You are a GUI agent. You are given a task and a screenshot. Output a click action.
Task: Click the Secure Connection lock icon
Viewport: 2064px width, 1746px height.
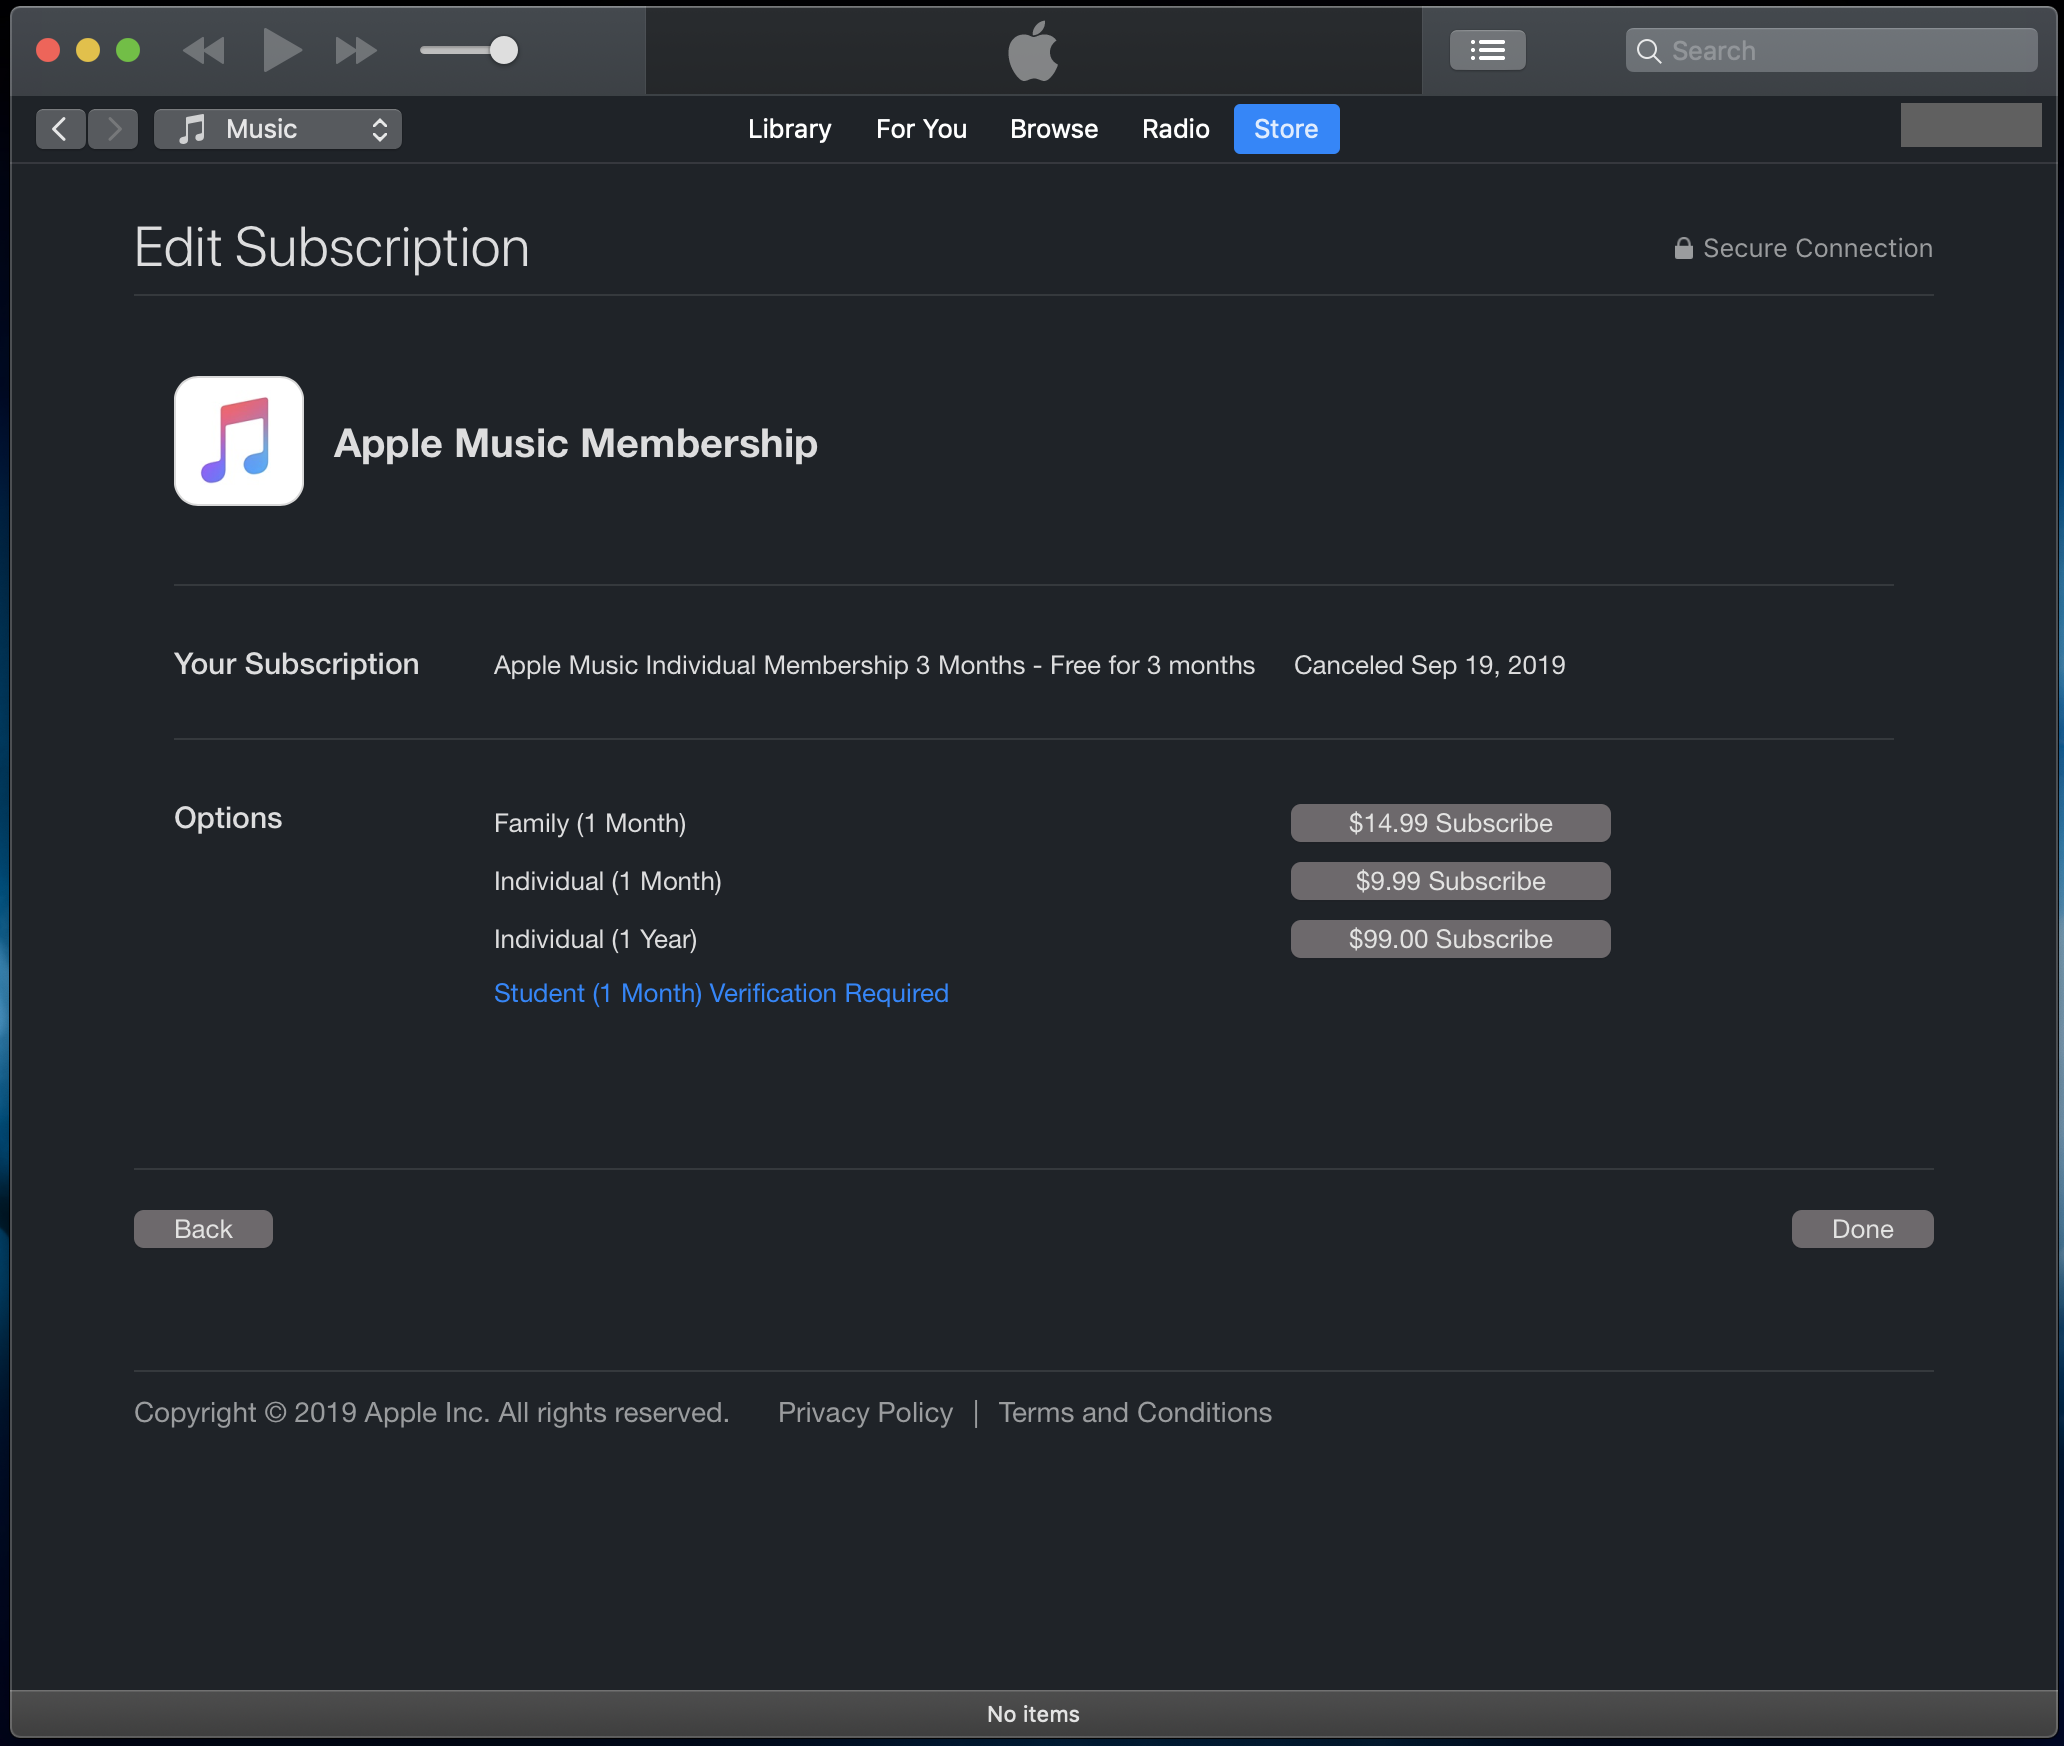click(1683, 248)
